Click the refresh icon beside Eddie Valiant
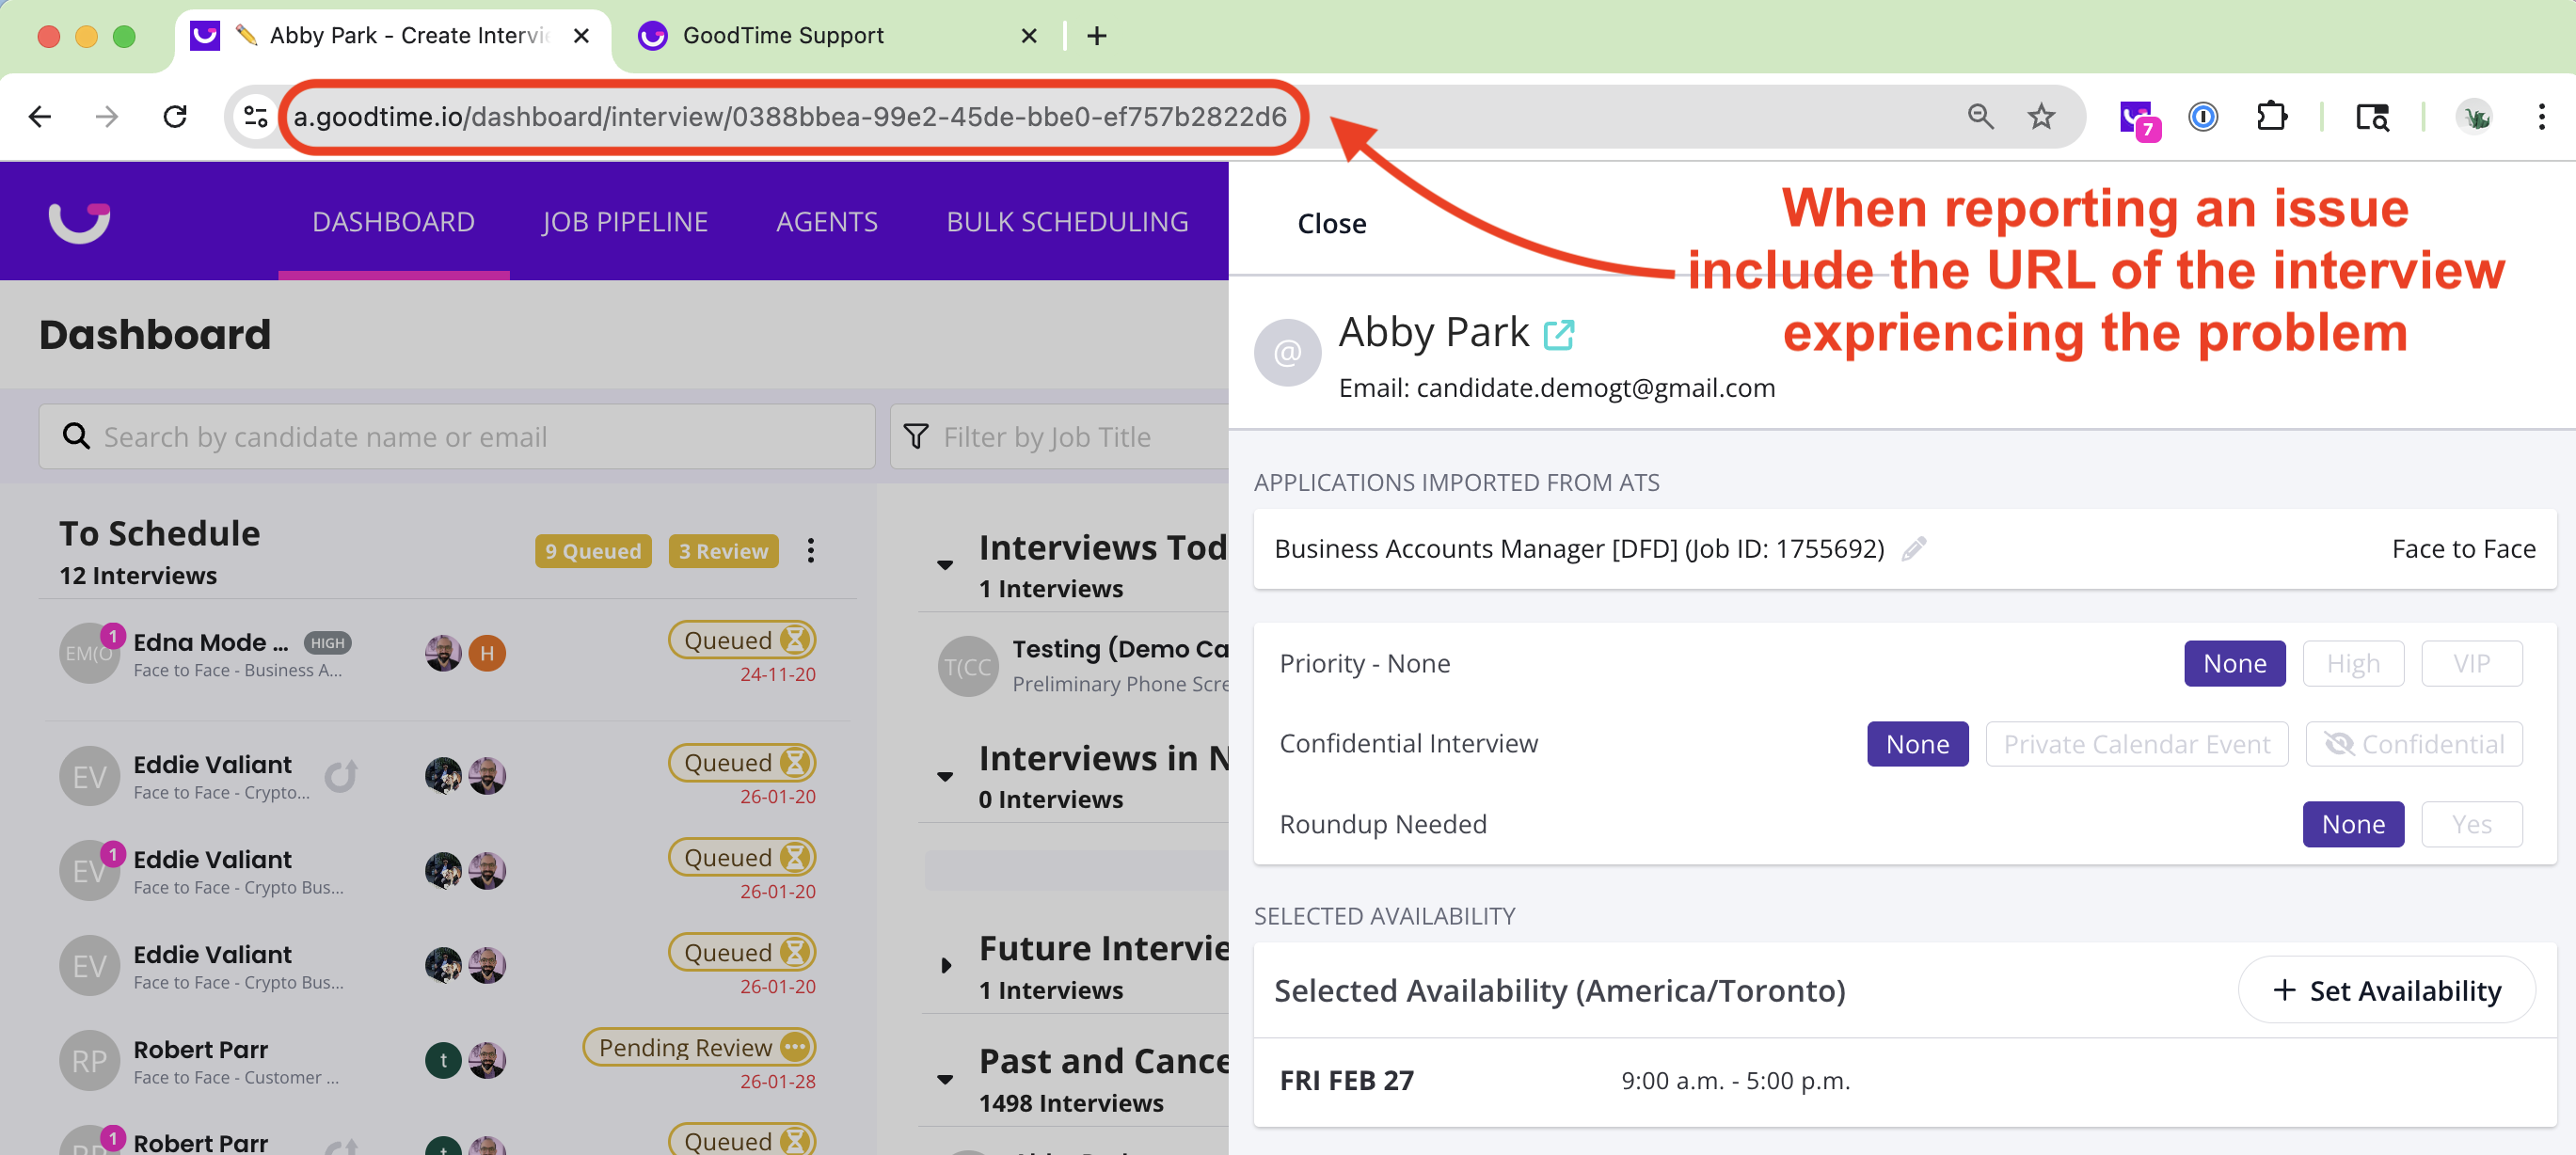 pyautogui.click(x=341, y=776)
